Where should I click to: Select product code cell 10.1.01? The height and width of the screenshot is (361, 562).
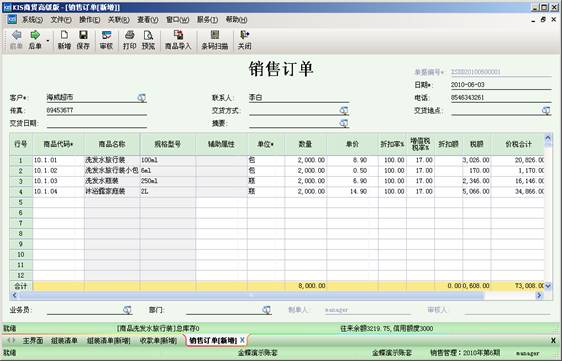(58, 160)
